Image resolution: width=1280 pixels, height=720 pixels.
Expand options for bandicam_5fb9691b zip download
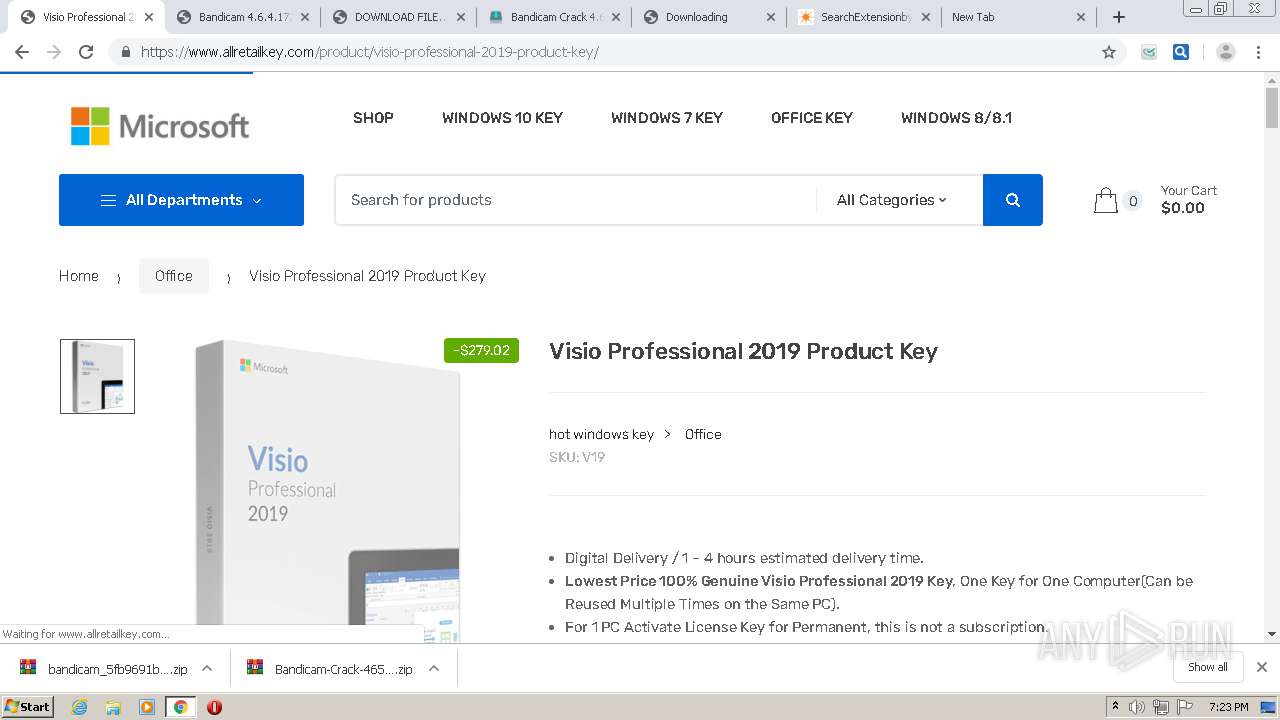[x=207, y=668]
